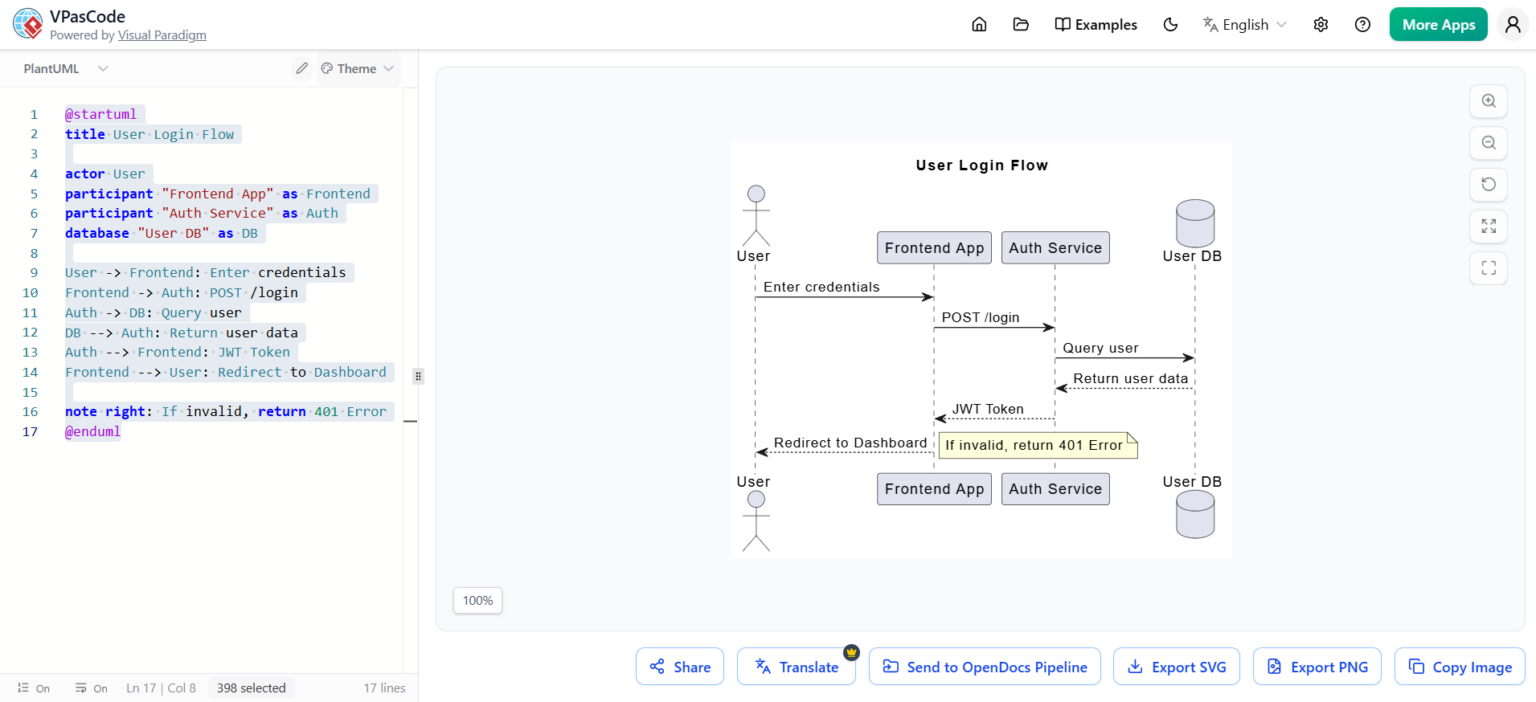The height and width of the screenshot is (702, 1536).
Task: Open the user profile avatar
Action: pos(1513,24)
